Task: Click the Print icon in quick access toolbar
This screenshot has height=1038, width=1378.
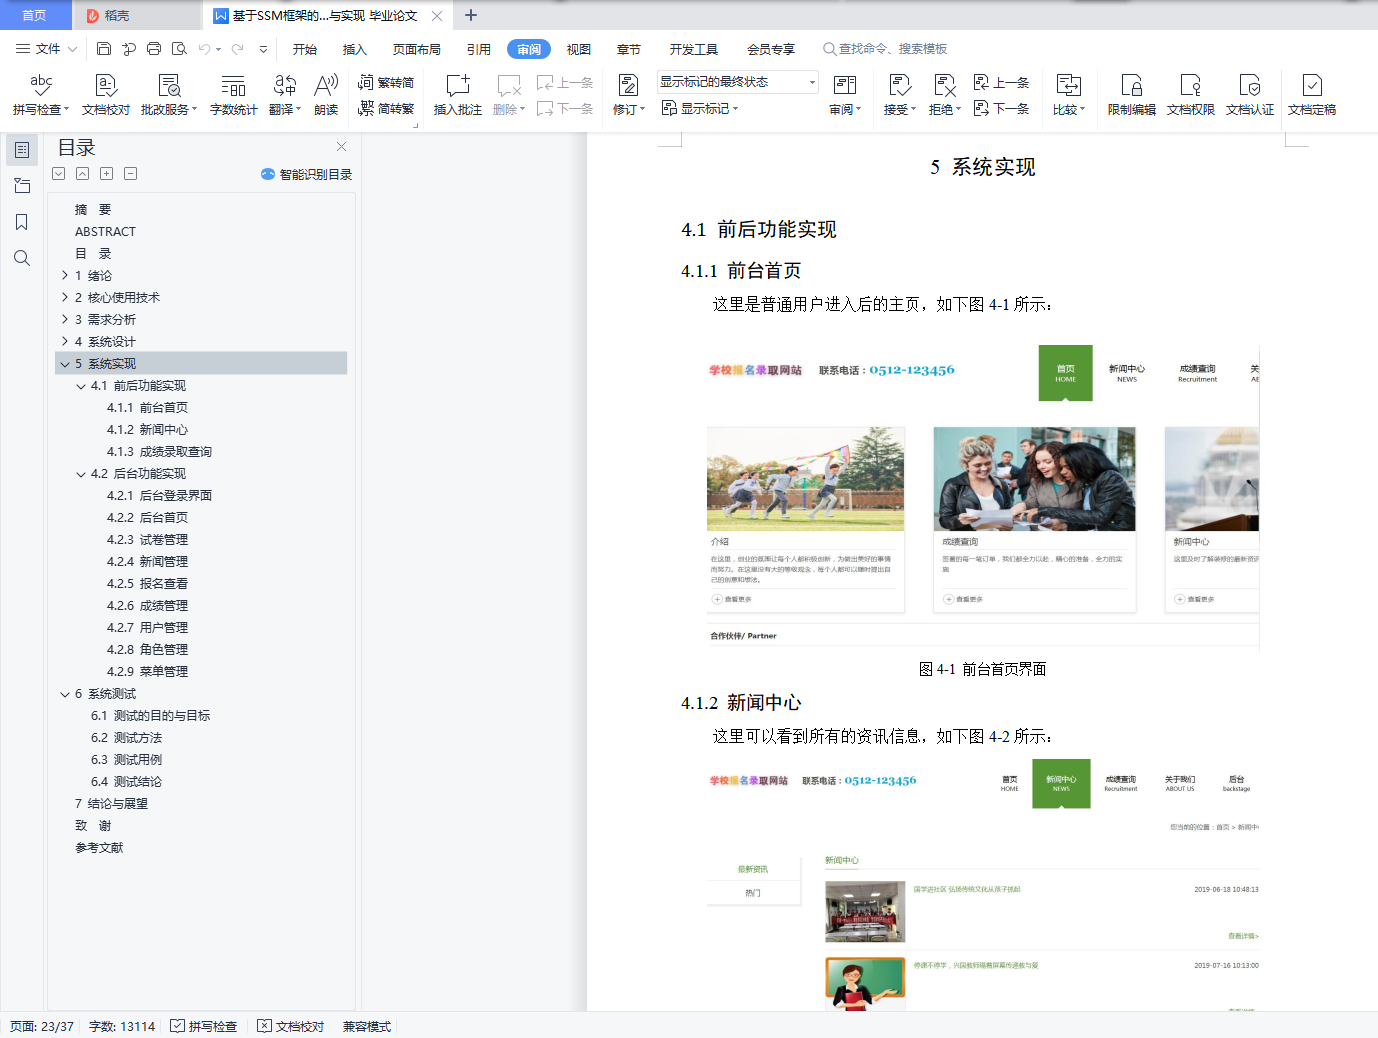Action: coord(154,49)
